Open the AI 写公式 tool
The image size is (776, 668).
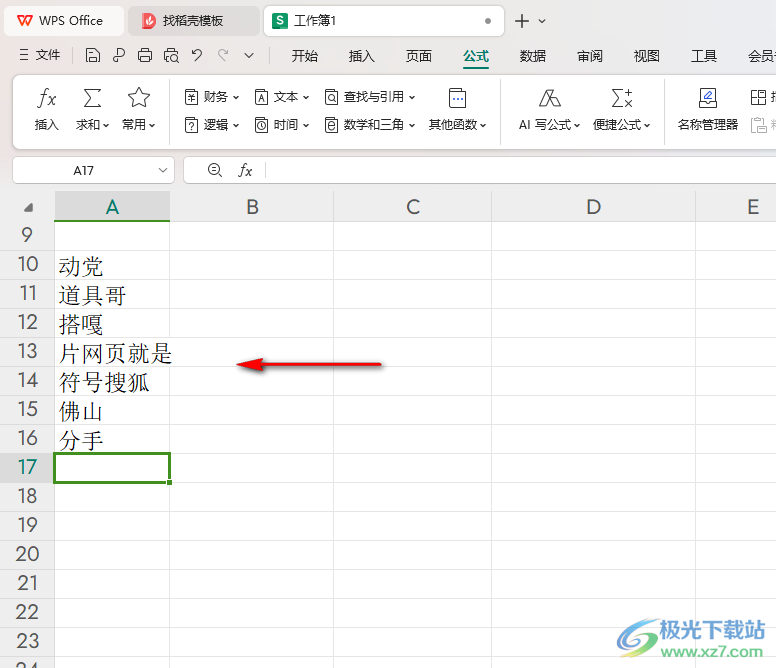pos(549,109)
